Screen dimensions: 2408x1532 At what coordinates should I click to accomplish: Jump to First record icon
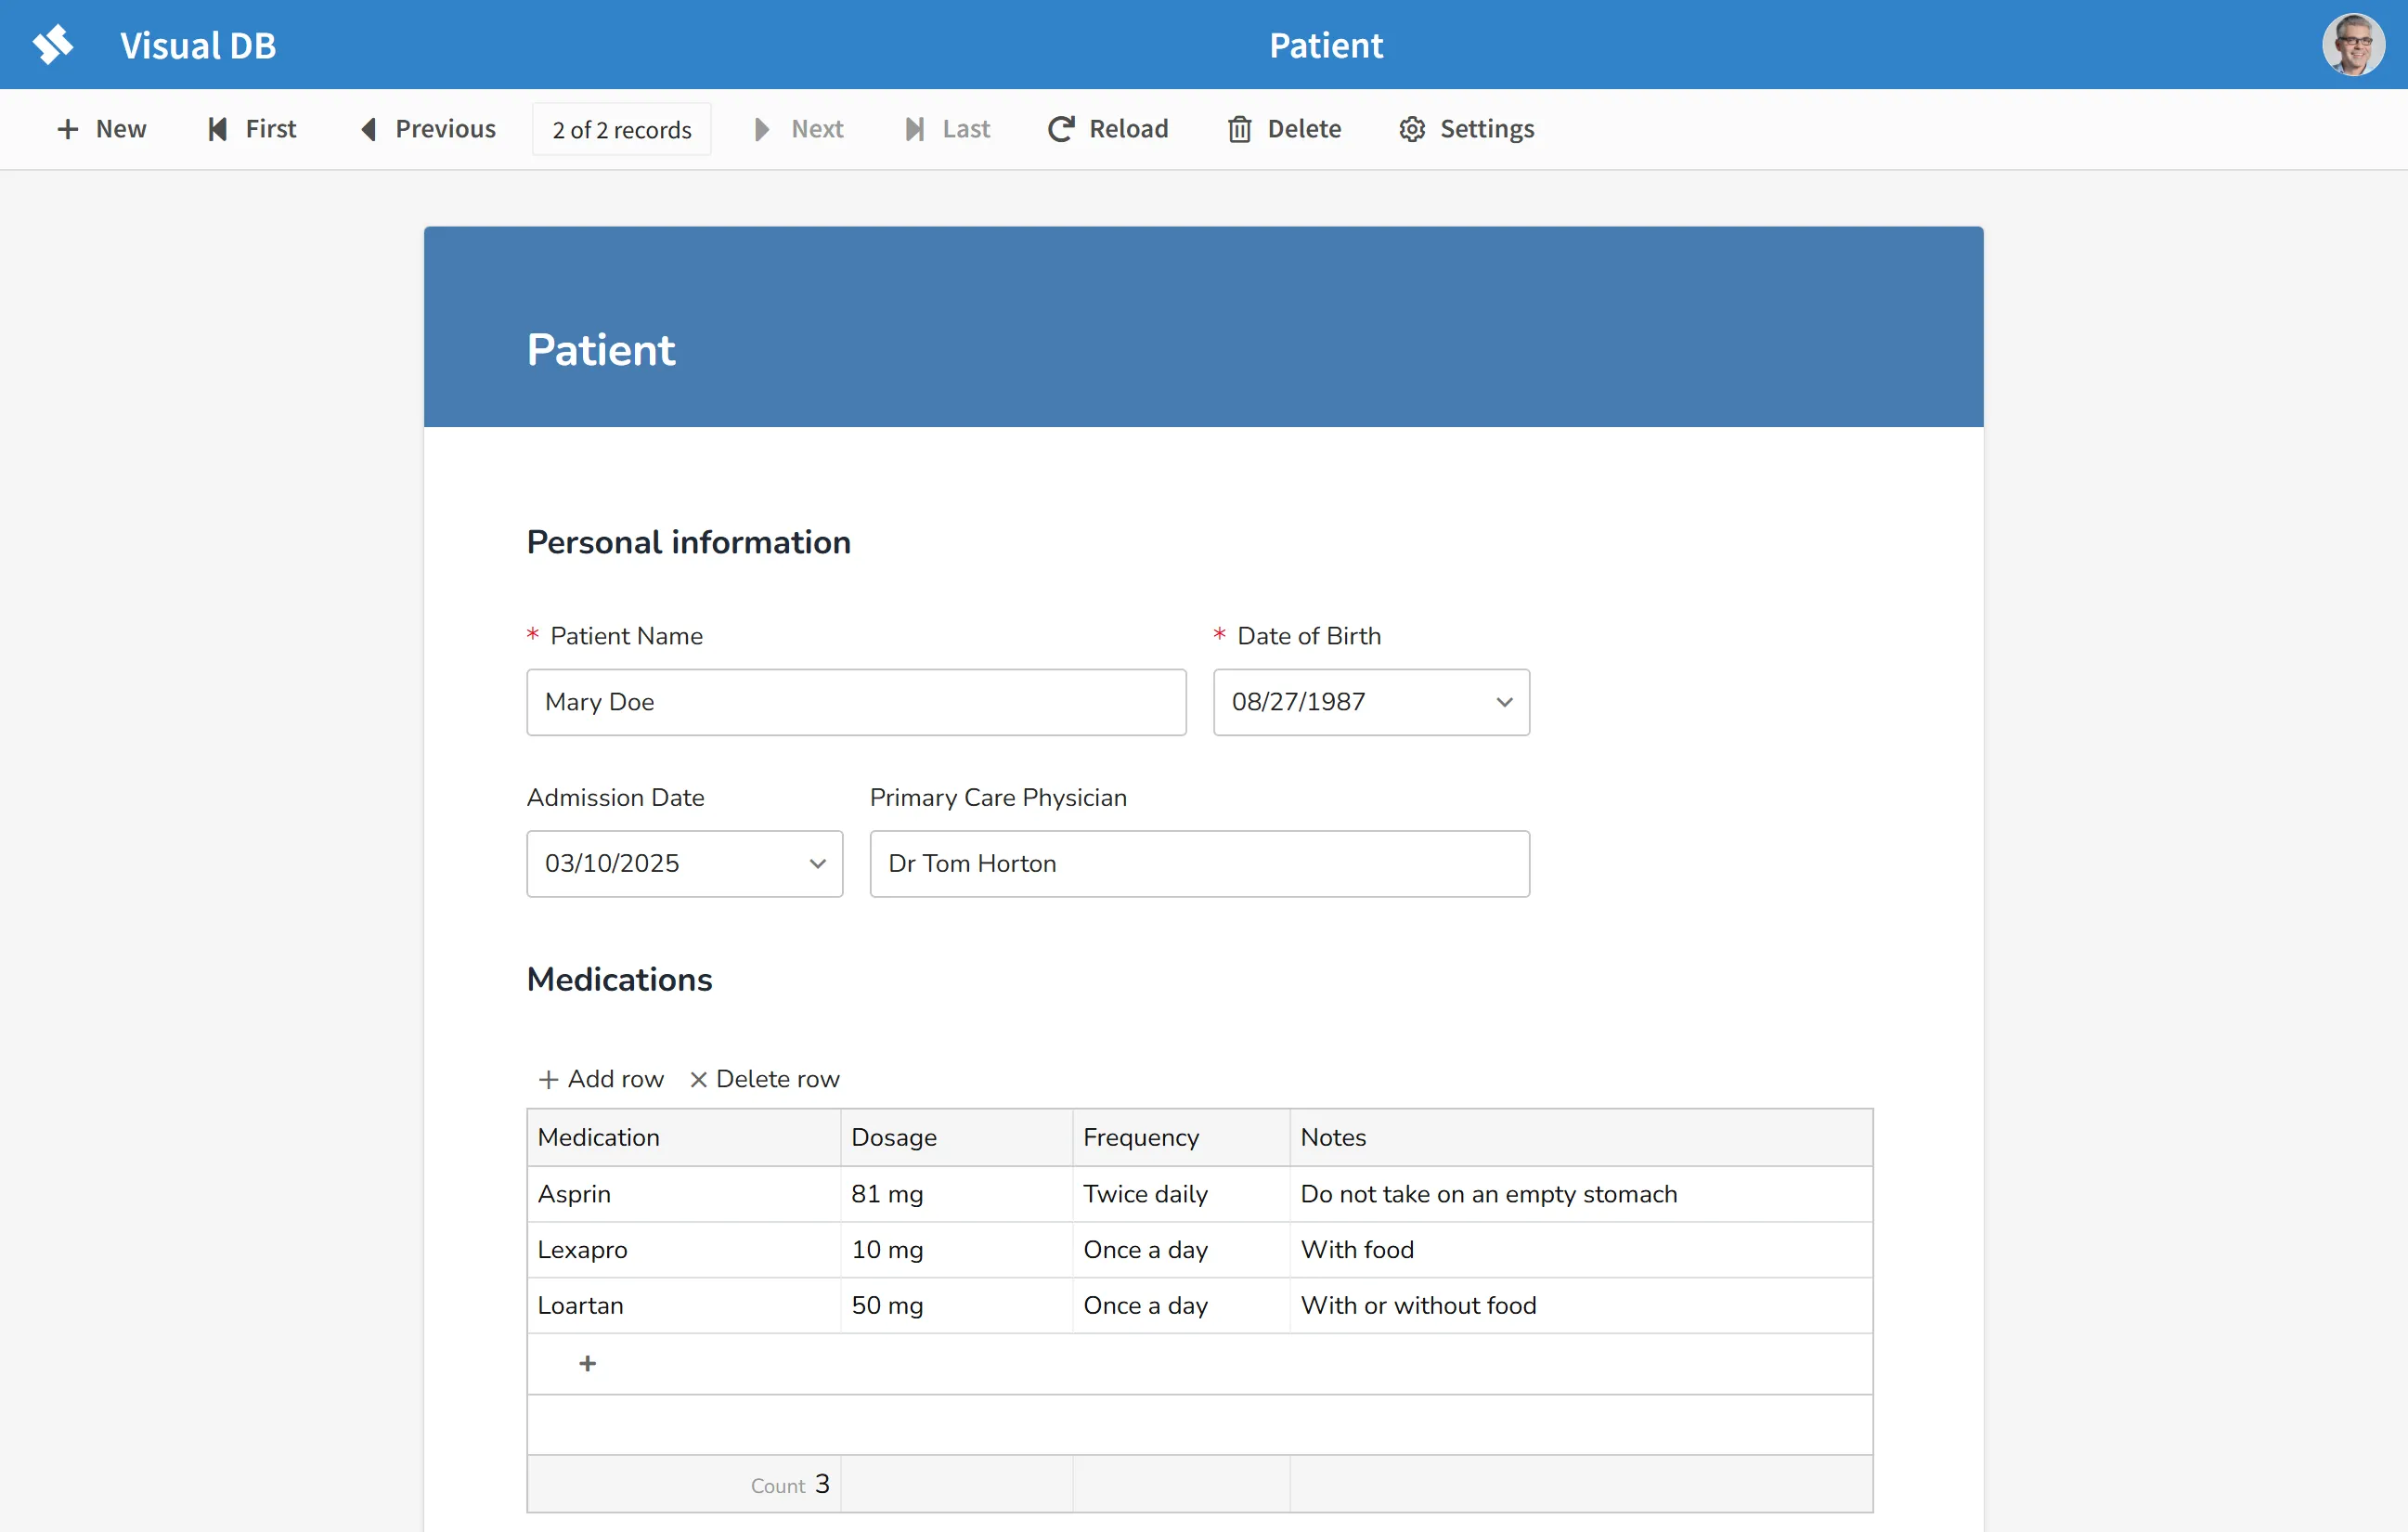(217, 129)
